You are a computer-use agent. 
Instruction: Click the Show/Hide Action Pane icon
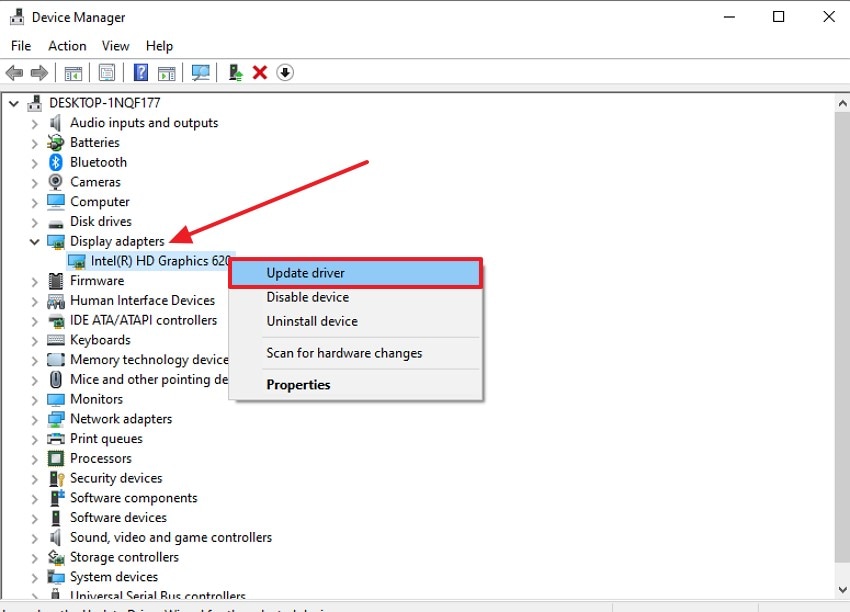(x=166, y=73)
